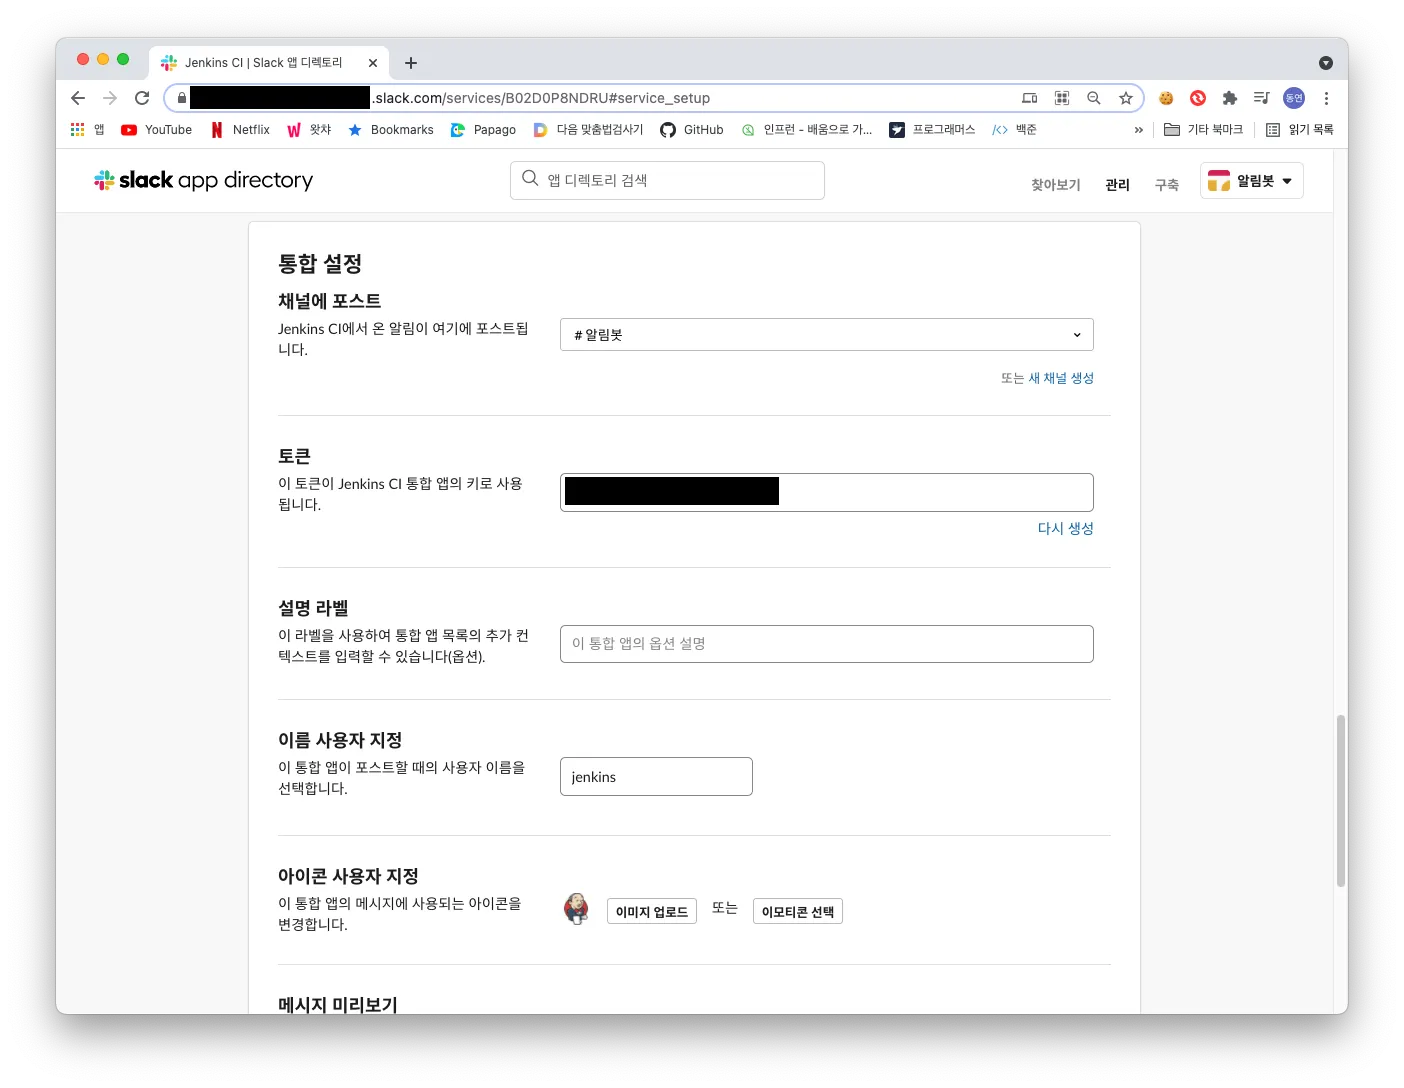The height and width of the screenshot is (1088, 1404).
Task: Click the 이모티콘 선택 button
Action: pyautogui.click(x=798, y=911)
